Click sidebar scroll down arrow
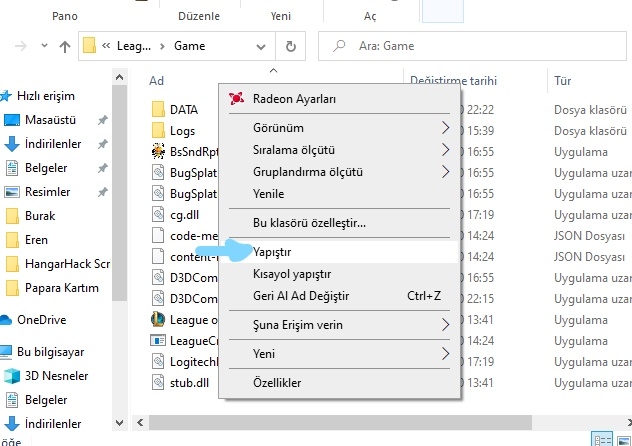 click(119, 423)
